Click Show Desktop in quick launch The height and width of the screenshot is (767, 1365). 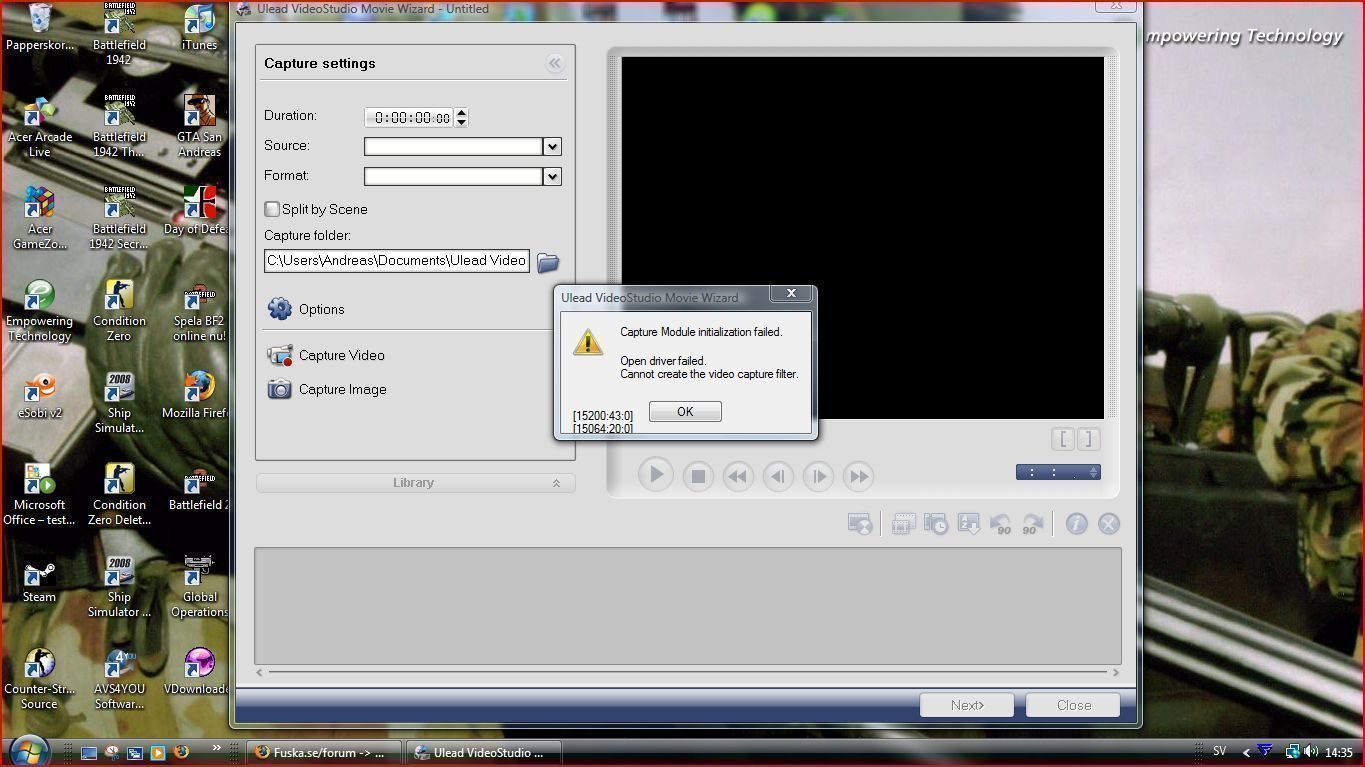coord(88,753)
